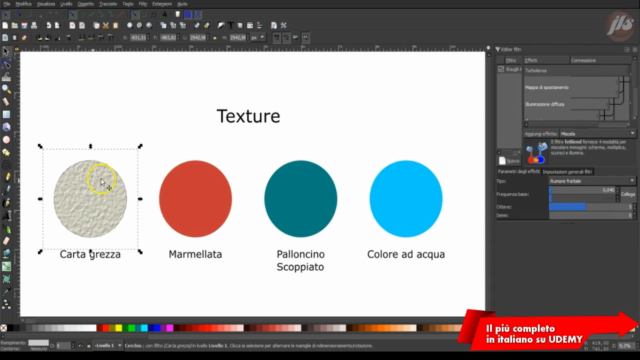Toggle the Rough filter checkbox
The height and width of the screenshot is (360, 640).
[x=501, y=69]
